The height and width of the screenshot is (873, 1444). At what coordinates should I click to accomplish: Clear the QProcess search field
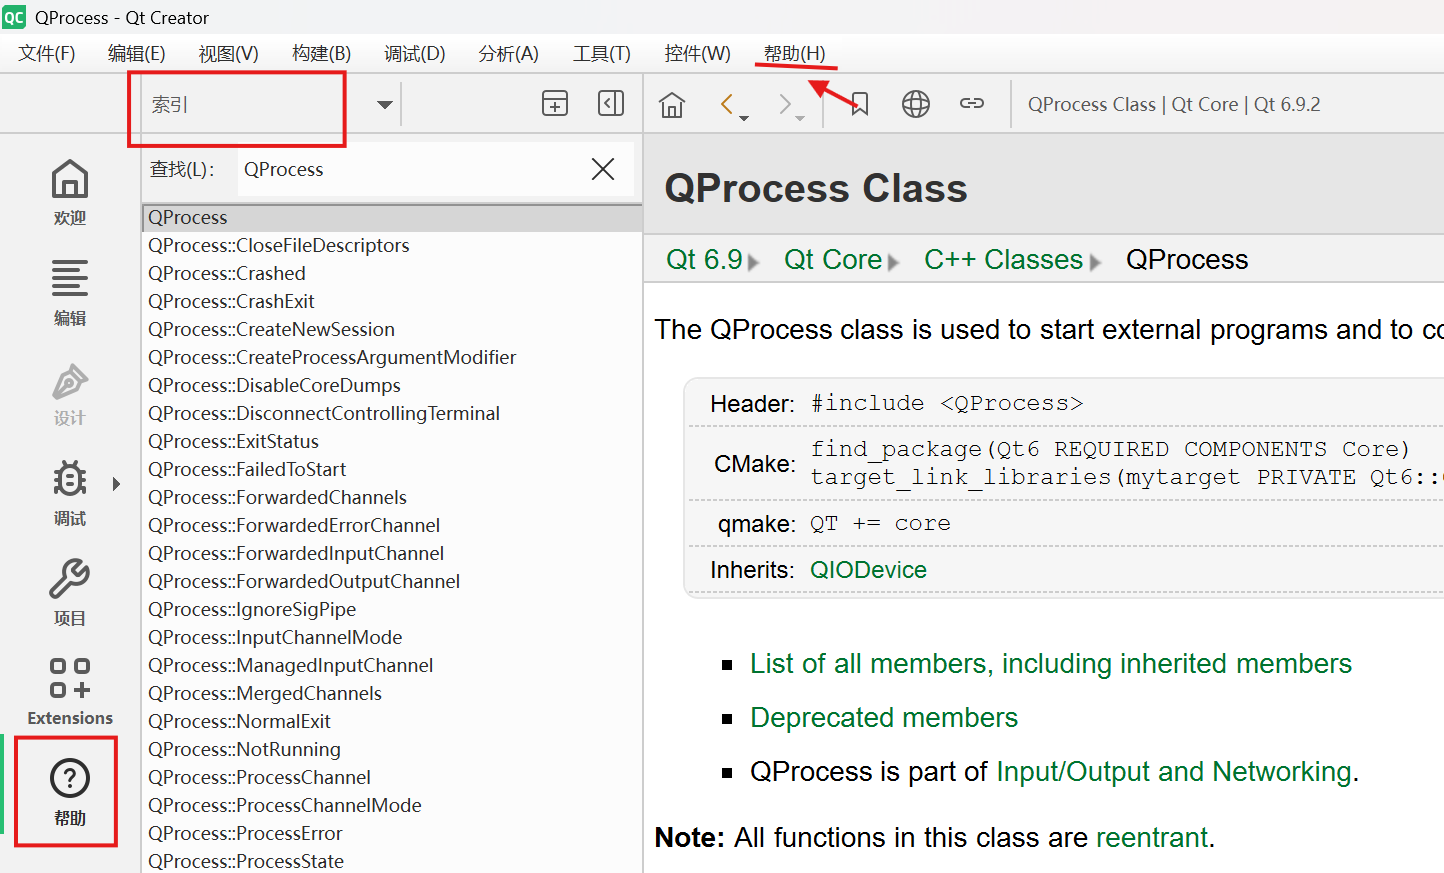coord(603,169)
